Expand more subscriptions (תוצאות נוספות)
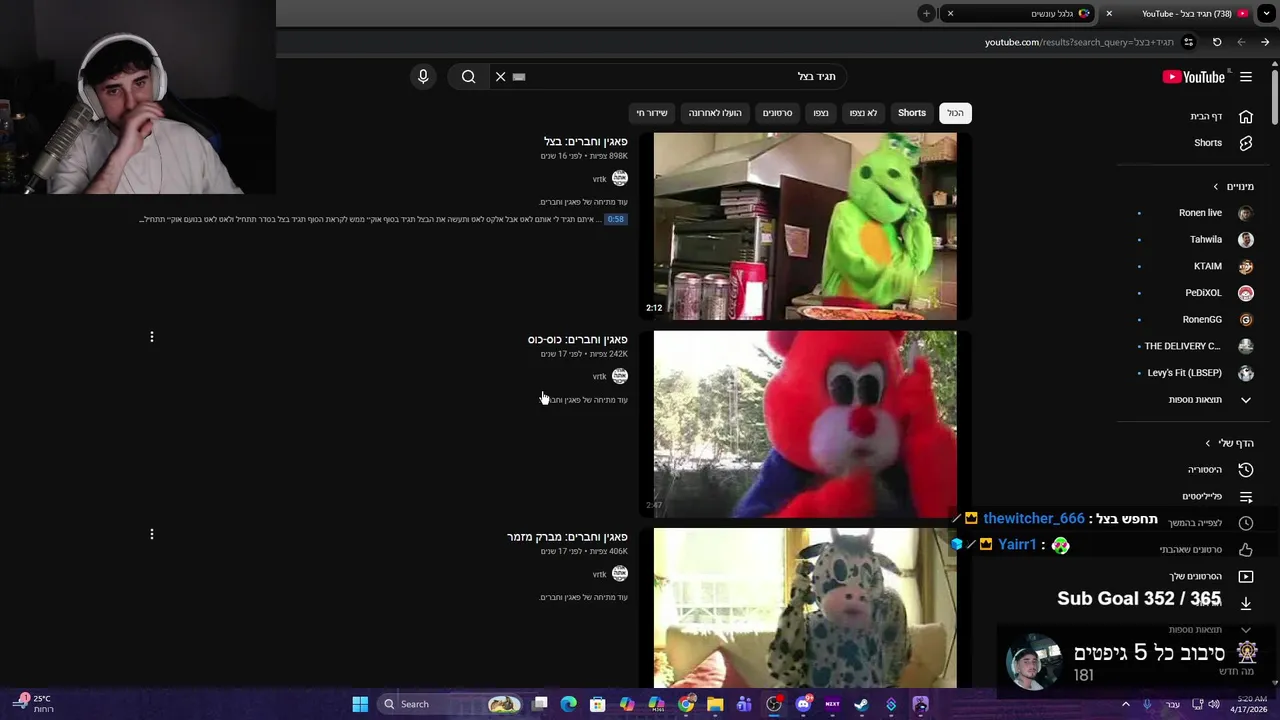Screen dimensions: 1280x720 click(1210, 400)
